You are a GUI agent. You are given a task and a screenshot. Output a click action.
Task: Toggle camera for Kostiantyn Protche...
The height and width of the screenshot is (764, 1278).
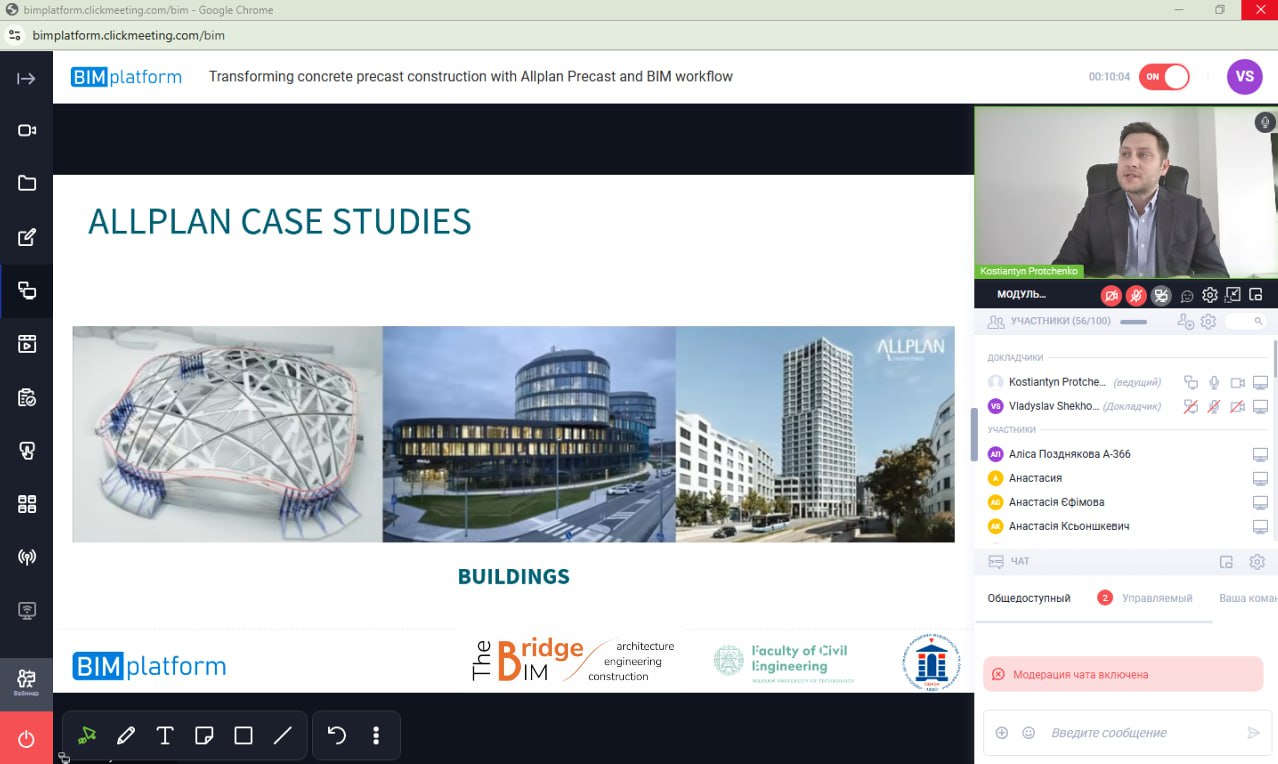[x=1237, y=382]
